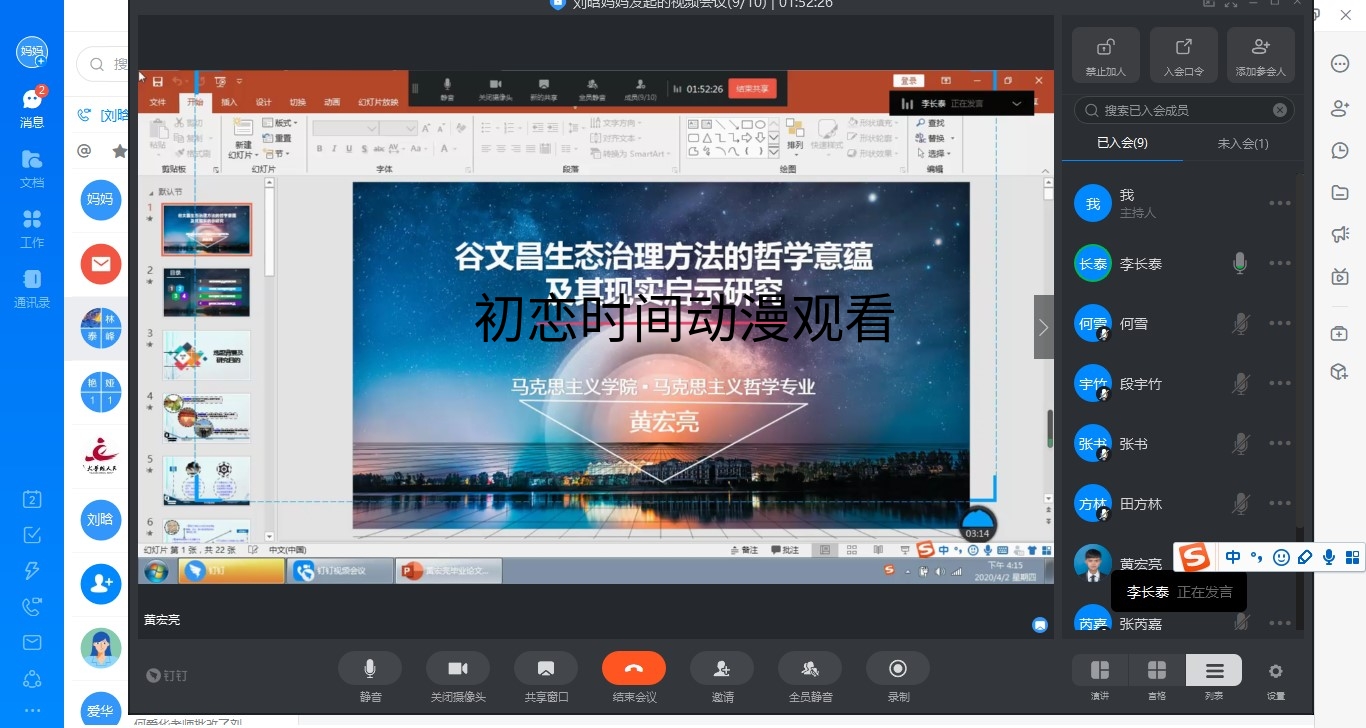1366x728 pixels.
Task: Start recording with the 录制 button
Action: (x=898, y=668)
